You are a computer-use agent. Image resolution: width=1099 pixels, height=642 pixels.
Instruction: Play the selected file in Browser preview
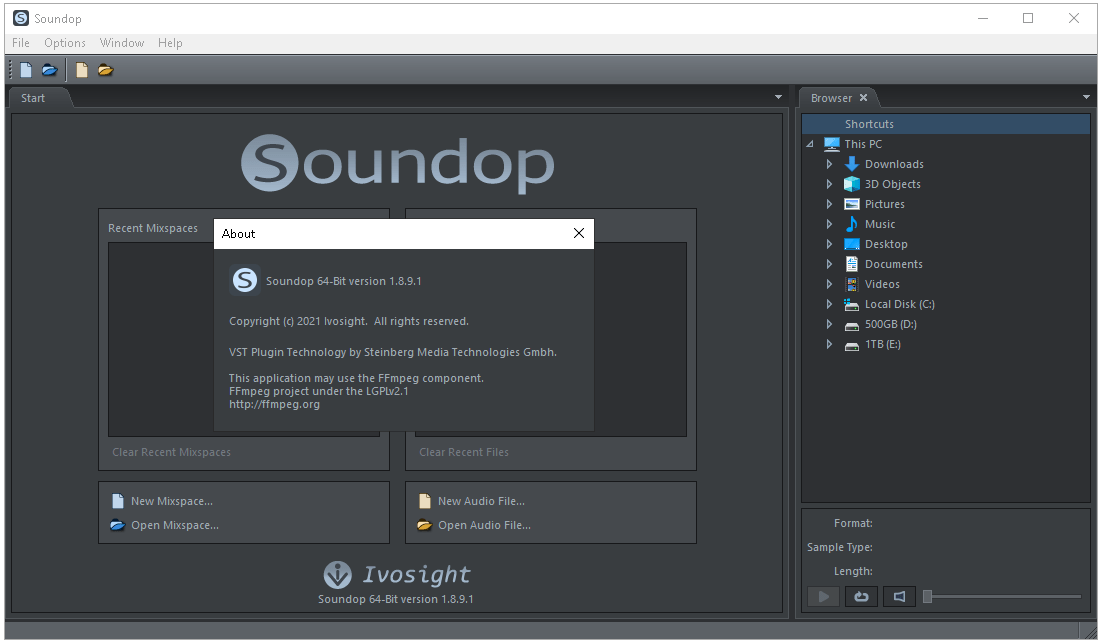coord(824,596)
